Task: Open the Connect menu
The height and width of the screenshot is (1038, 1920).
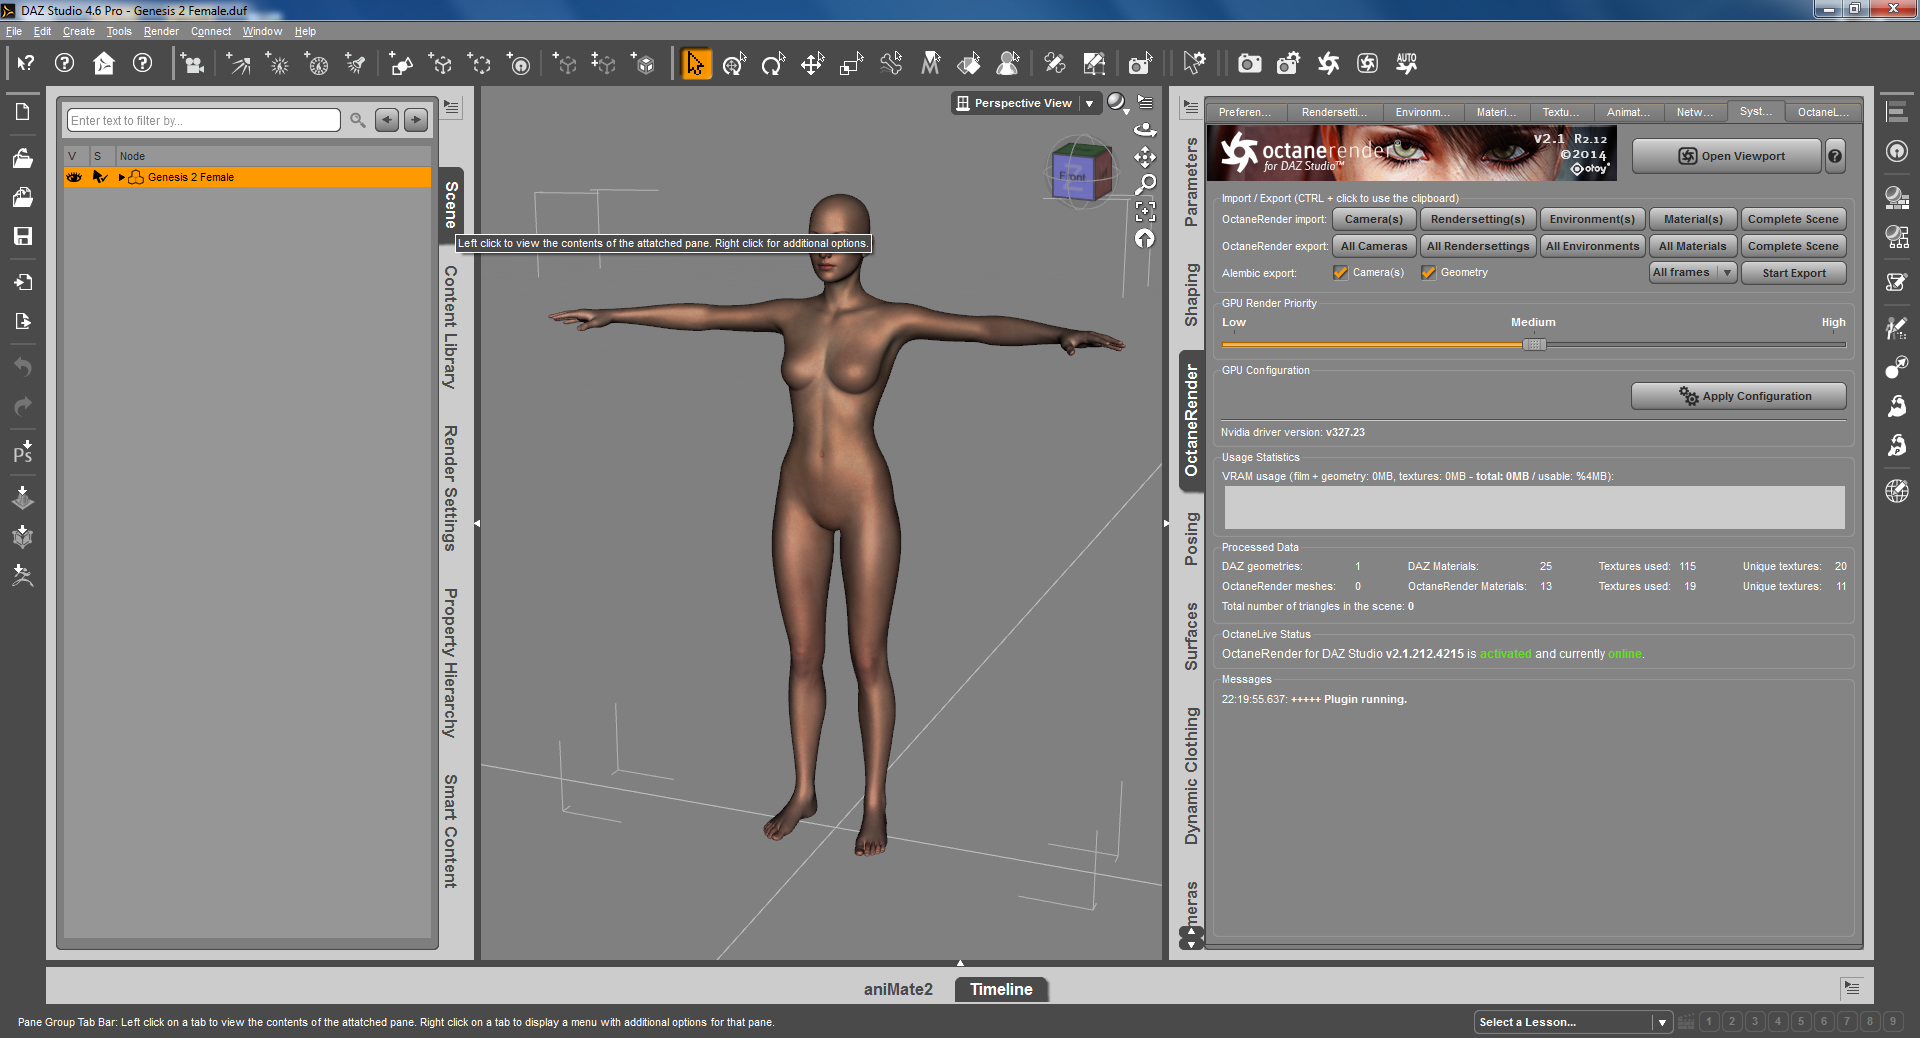Action: click(211, 31)
